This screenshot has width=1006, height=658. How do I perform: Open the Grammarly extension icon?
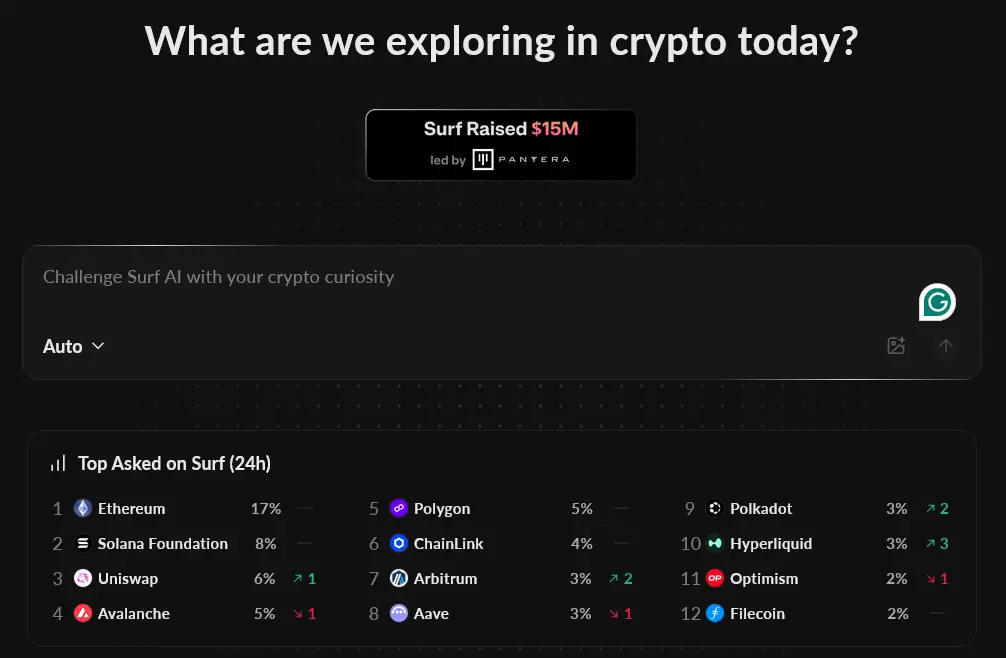coord(937,302)
